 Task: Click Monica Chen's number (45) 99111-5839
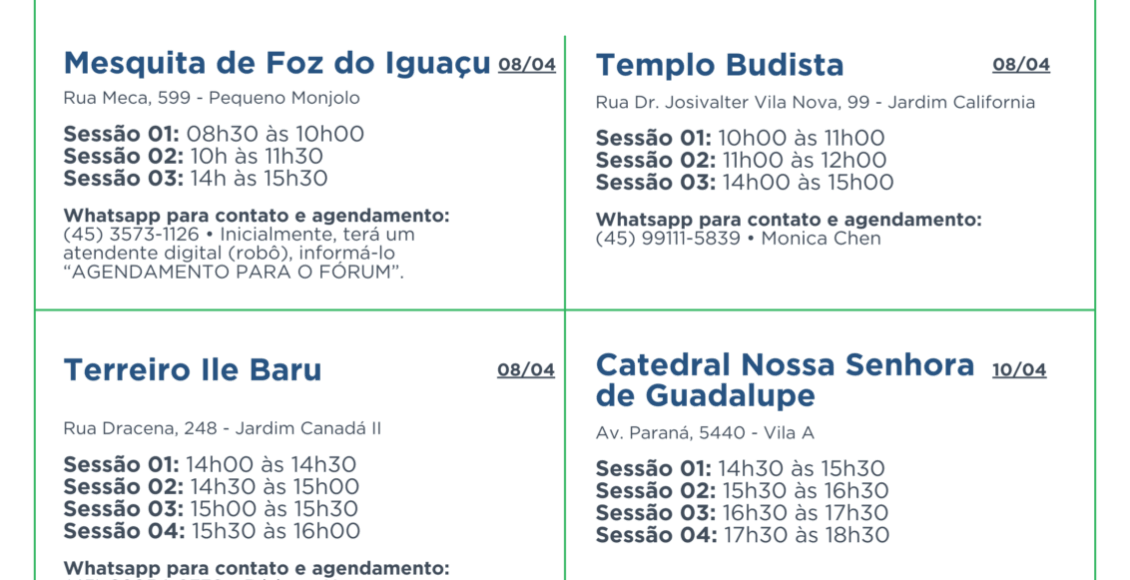point(668,238)
